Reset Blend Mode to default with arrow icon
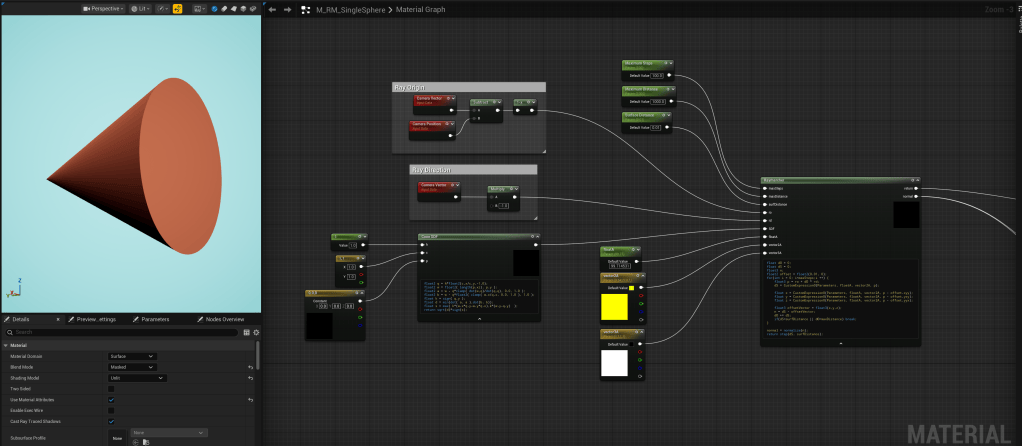Screen dimensions: 1022x446 tap(250, 367)
